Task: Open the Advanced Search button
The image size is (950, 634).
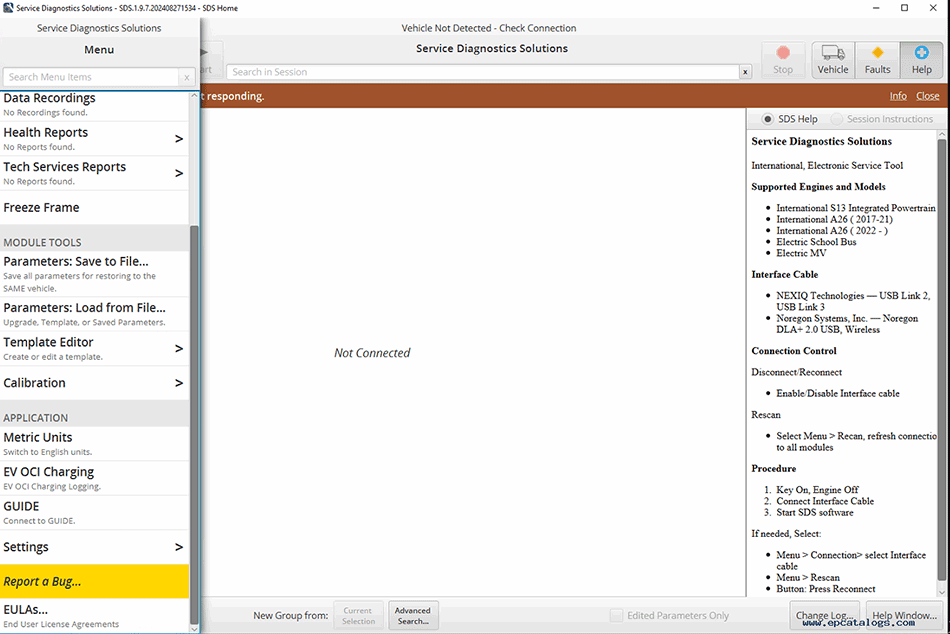Action: coord(412,615)
